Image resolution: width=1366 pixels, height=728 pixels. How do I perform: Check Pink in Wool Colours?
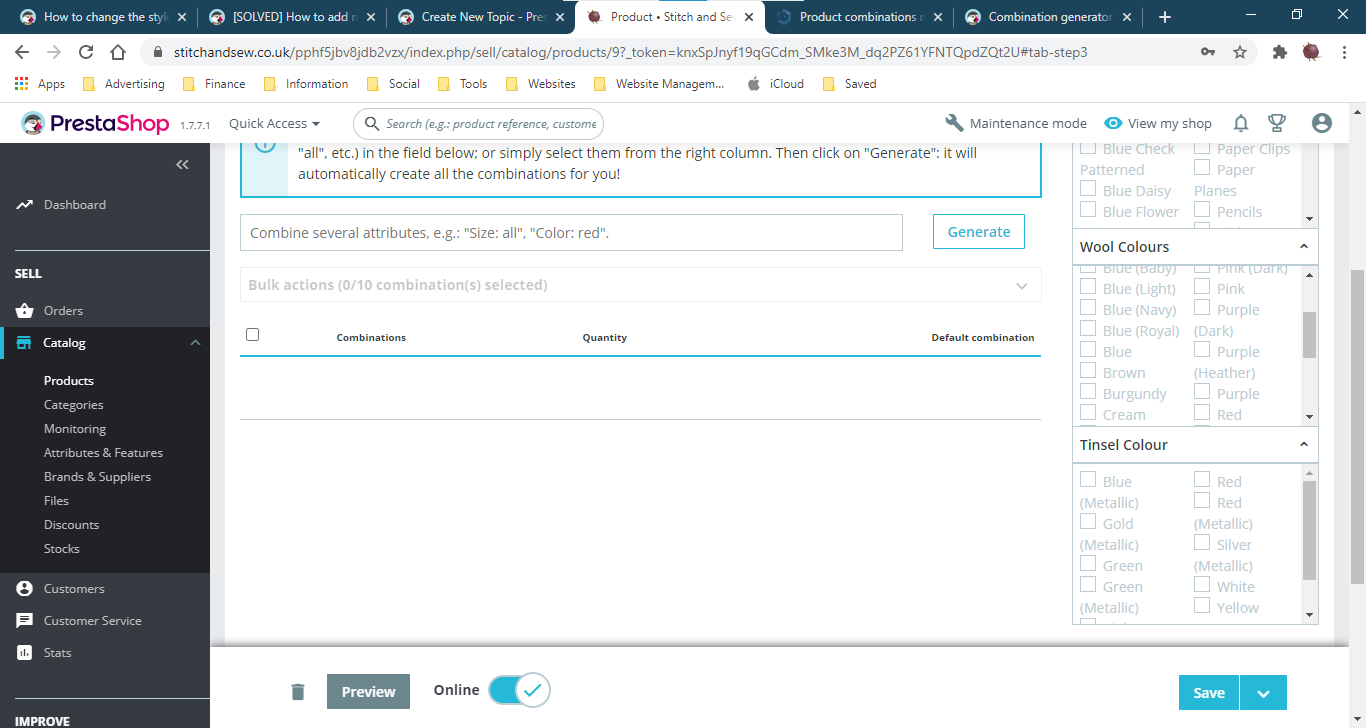coord(1202,287)
